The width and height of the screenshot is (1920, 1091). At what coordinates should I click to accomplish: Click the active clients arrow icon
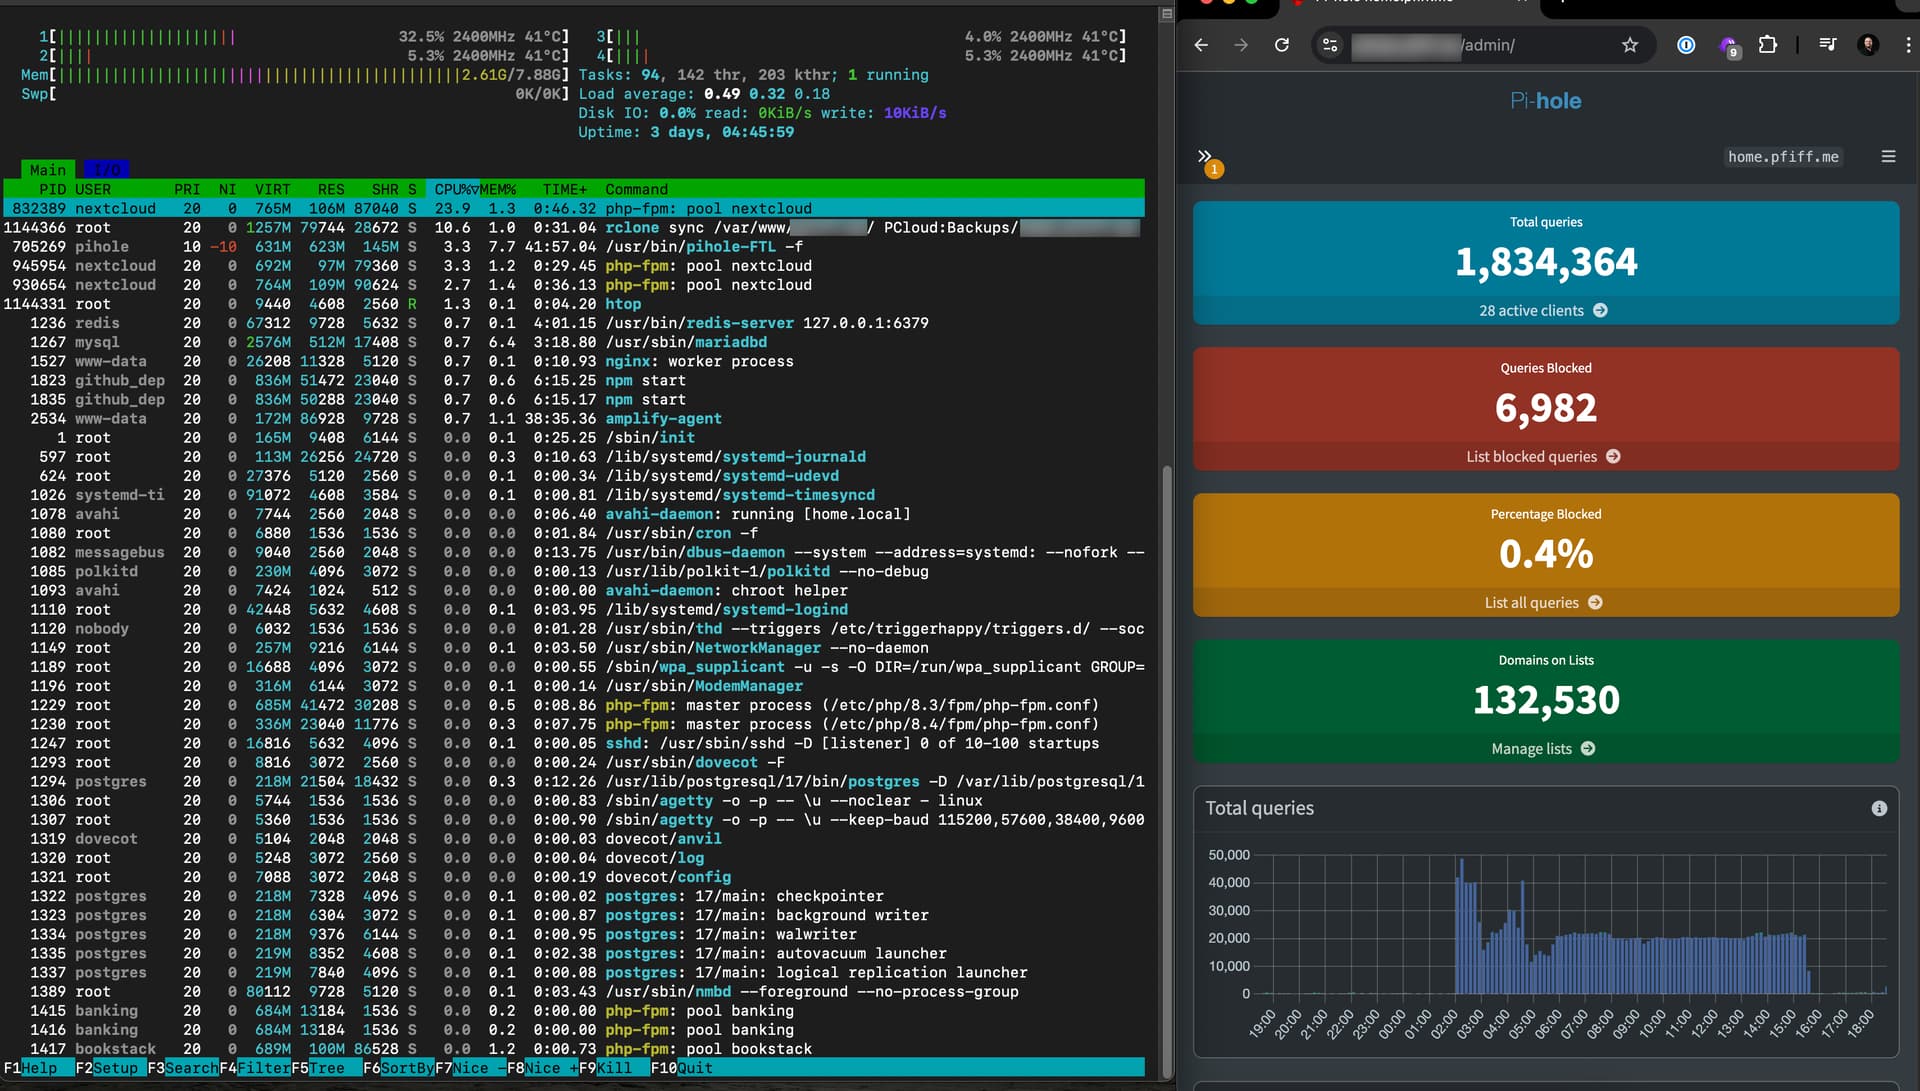(1600, 311)
